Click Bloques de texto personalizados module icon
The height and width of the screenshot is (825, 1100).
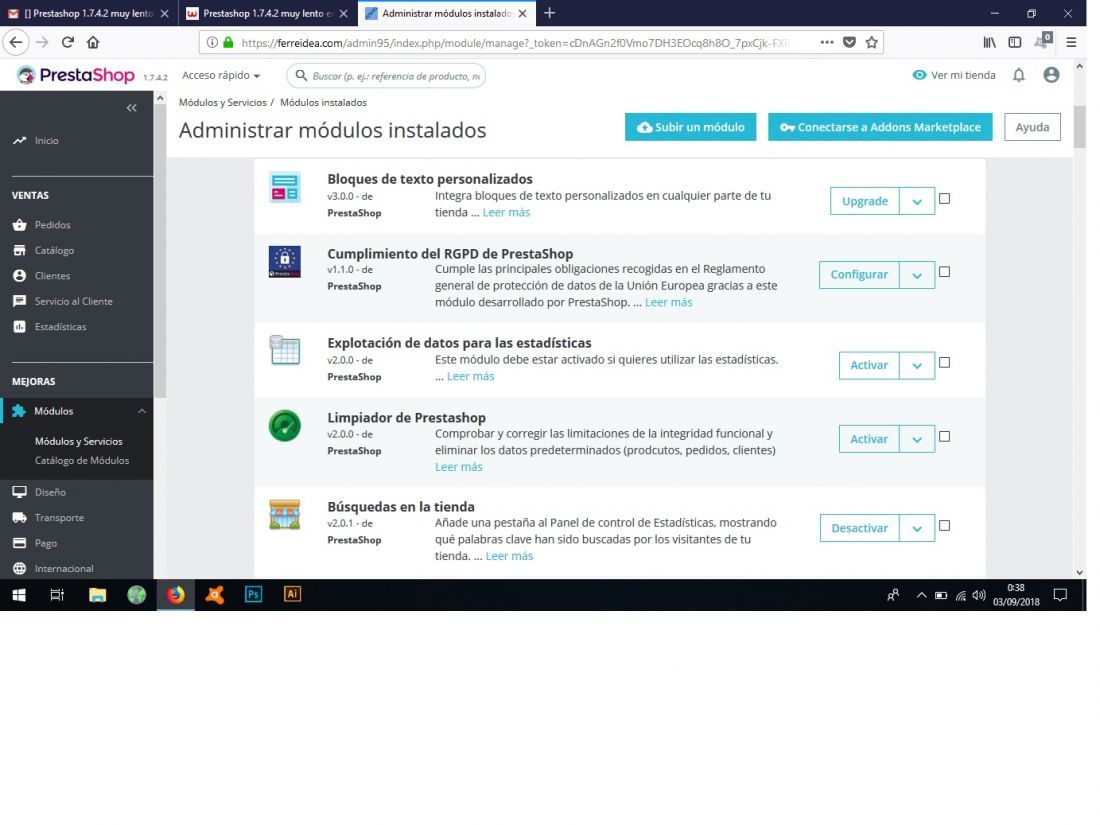(x=285, y=187)
